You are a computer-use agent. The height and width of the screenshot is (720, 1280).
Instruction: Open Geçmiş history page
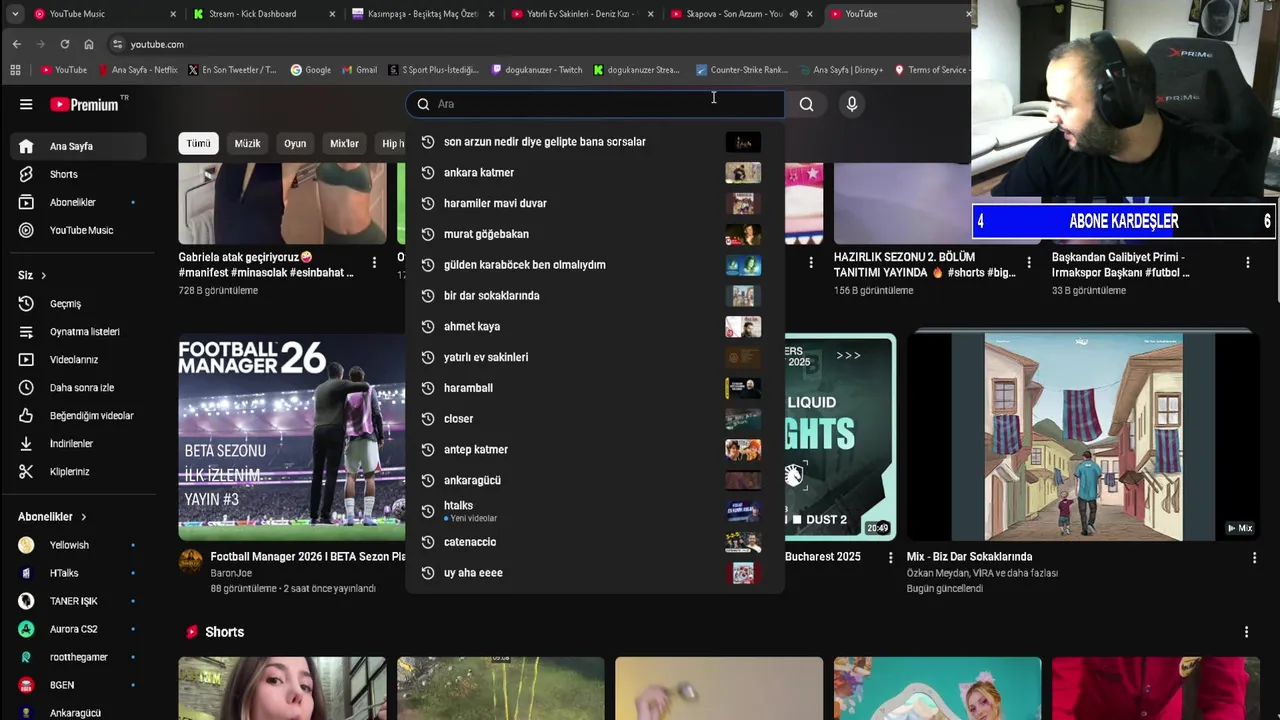[x=78, y=304]
